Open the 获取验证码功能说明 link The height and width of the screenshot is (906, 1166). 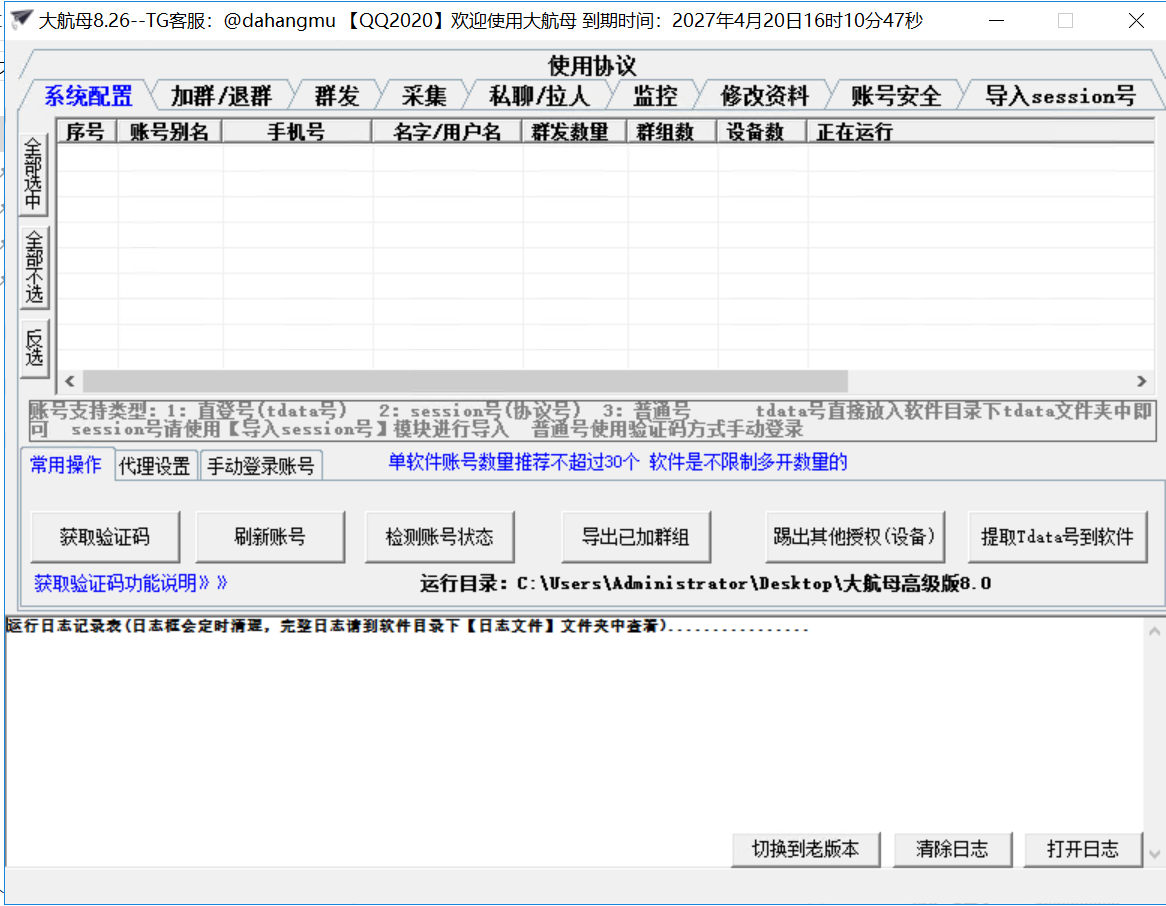point(131,583)
